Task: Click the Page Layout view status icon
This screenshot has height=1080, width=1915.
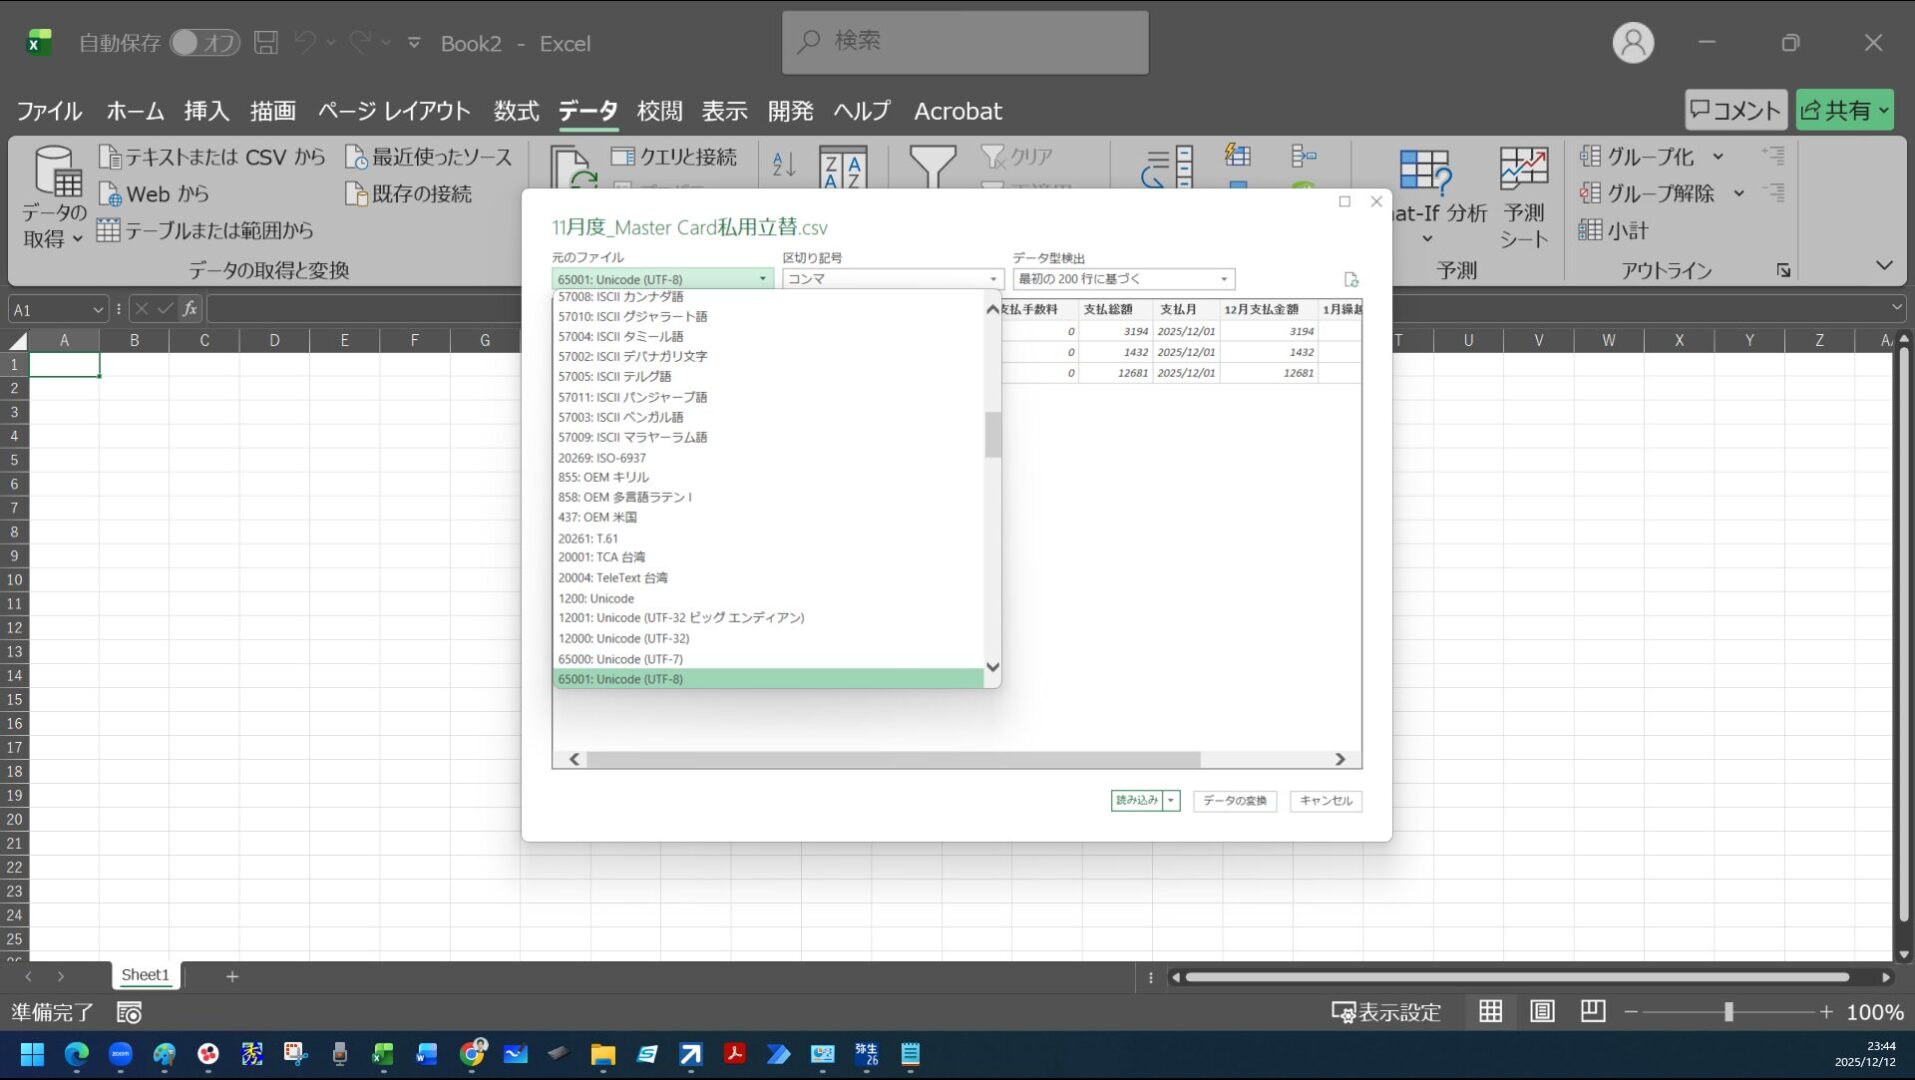Action: coord(1542,1012)
